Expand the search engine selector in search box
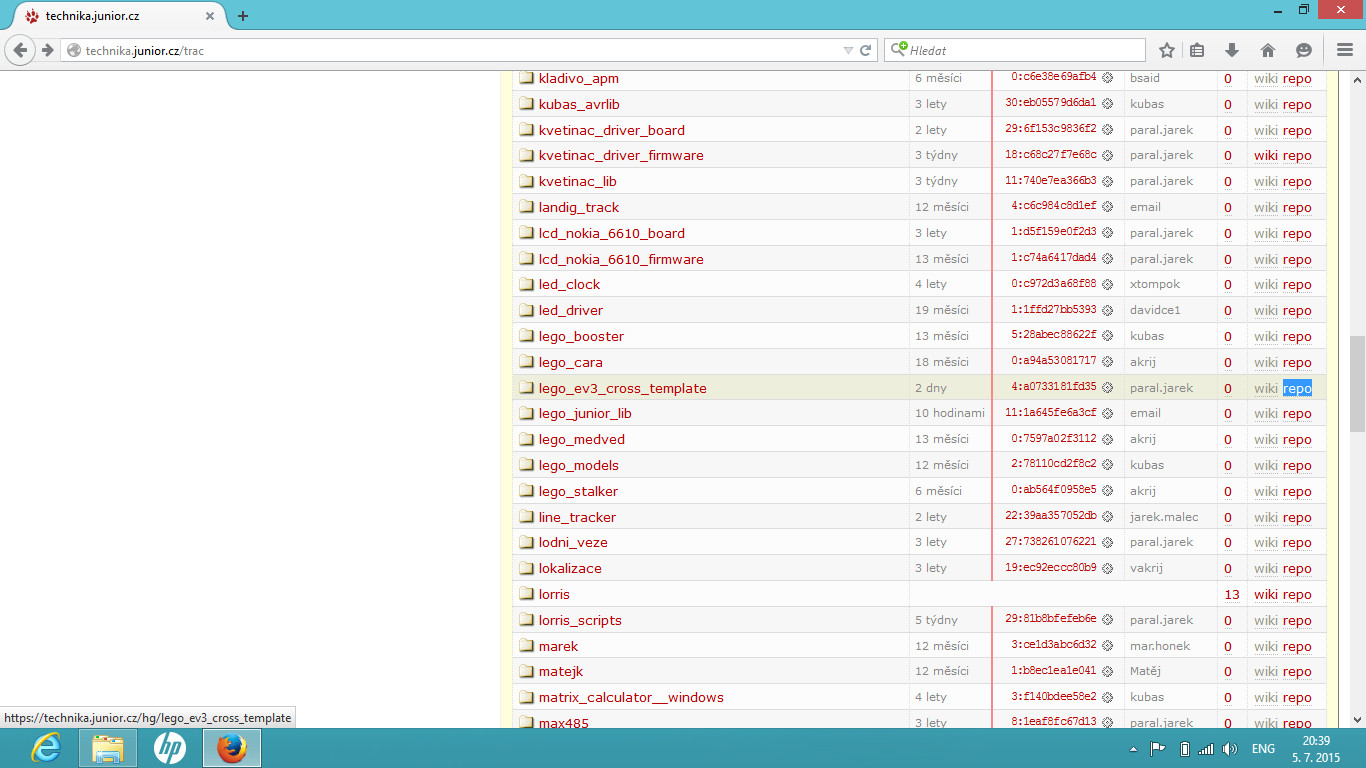The width and height of the screenshot is (1366, 768). [898, 49]
